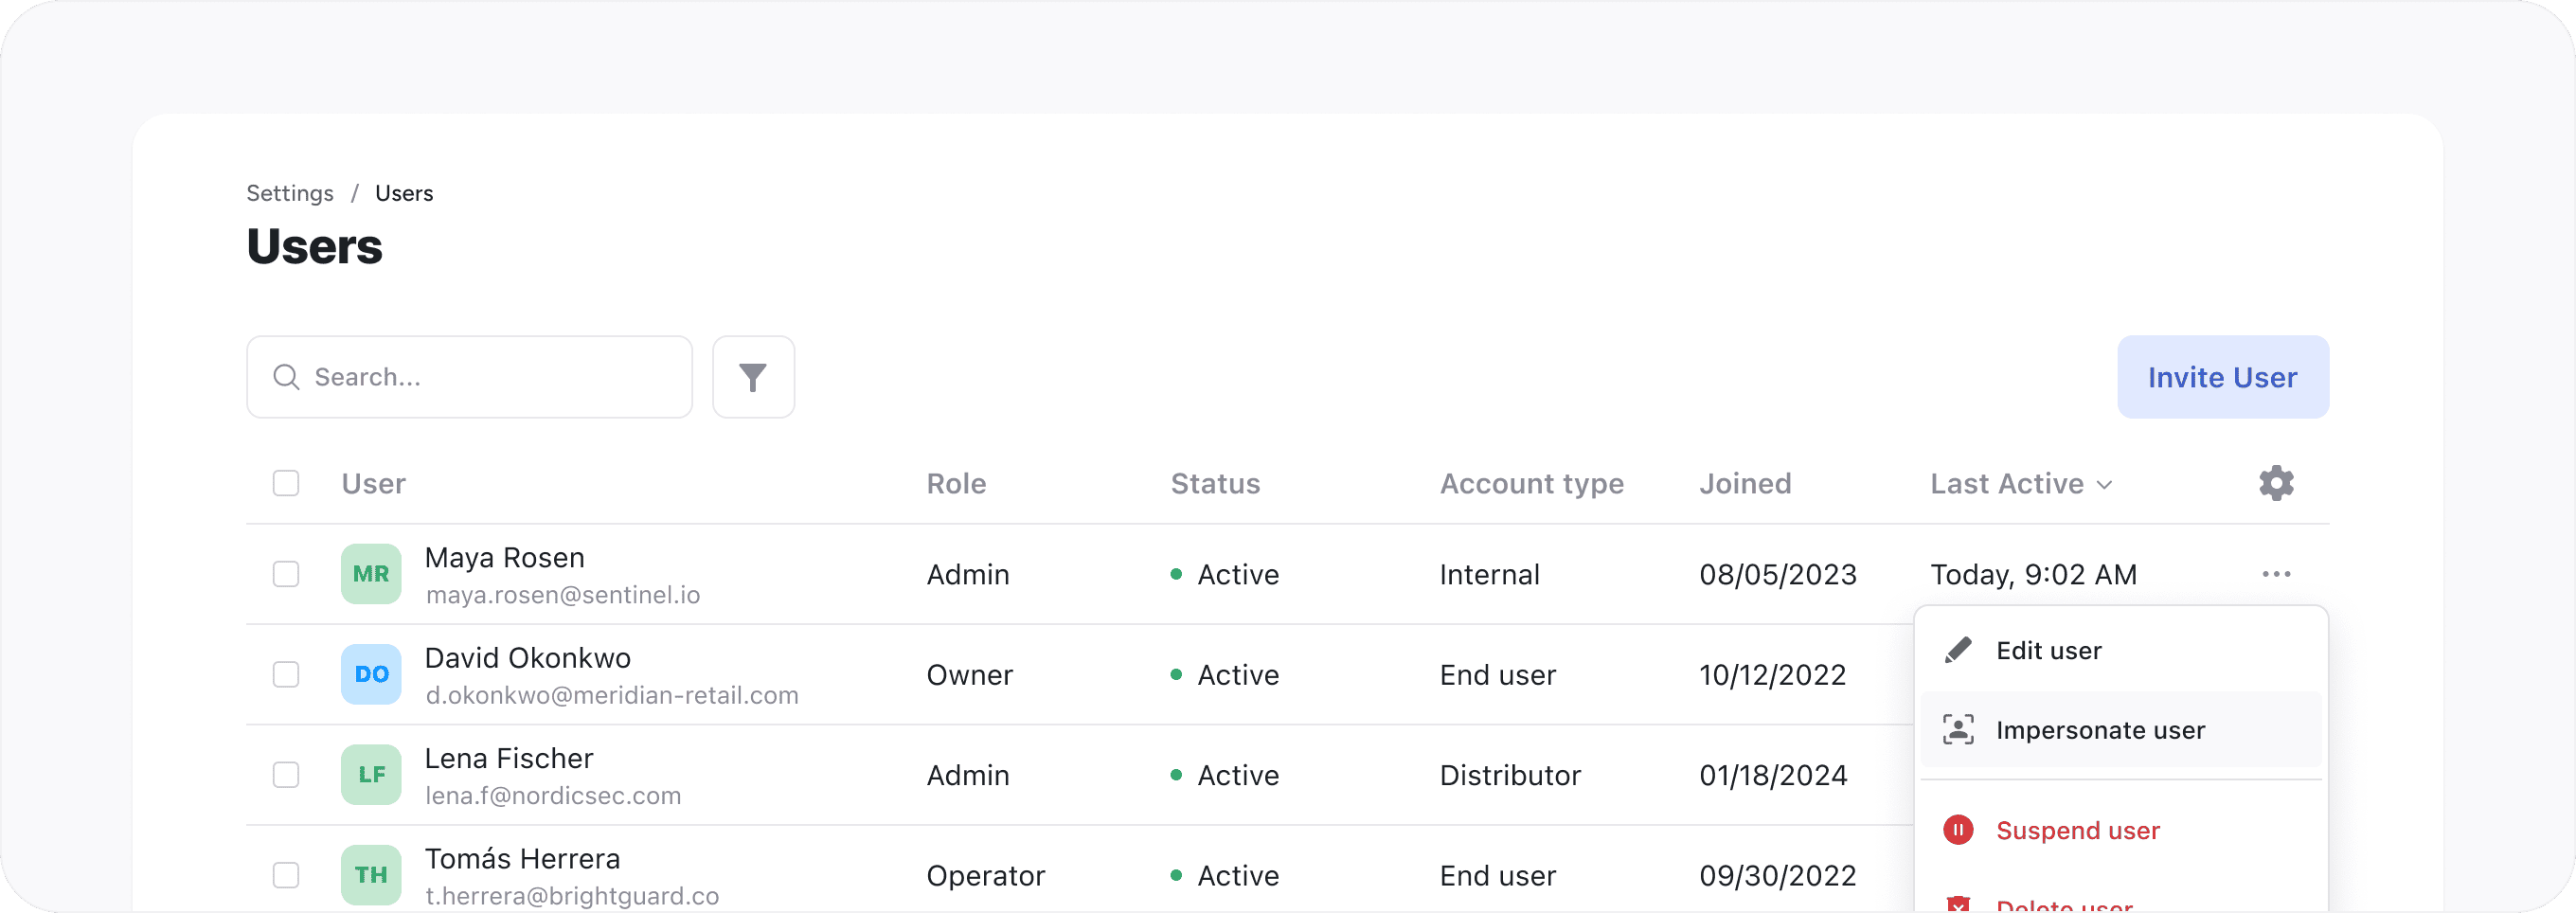Click Maya Rosen's MR avatar
This screenshot has width=2576, height=913.
tap(371, 574)
